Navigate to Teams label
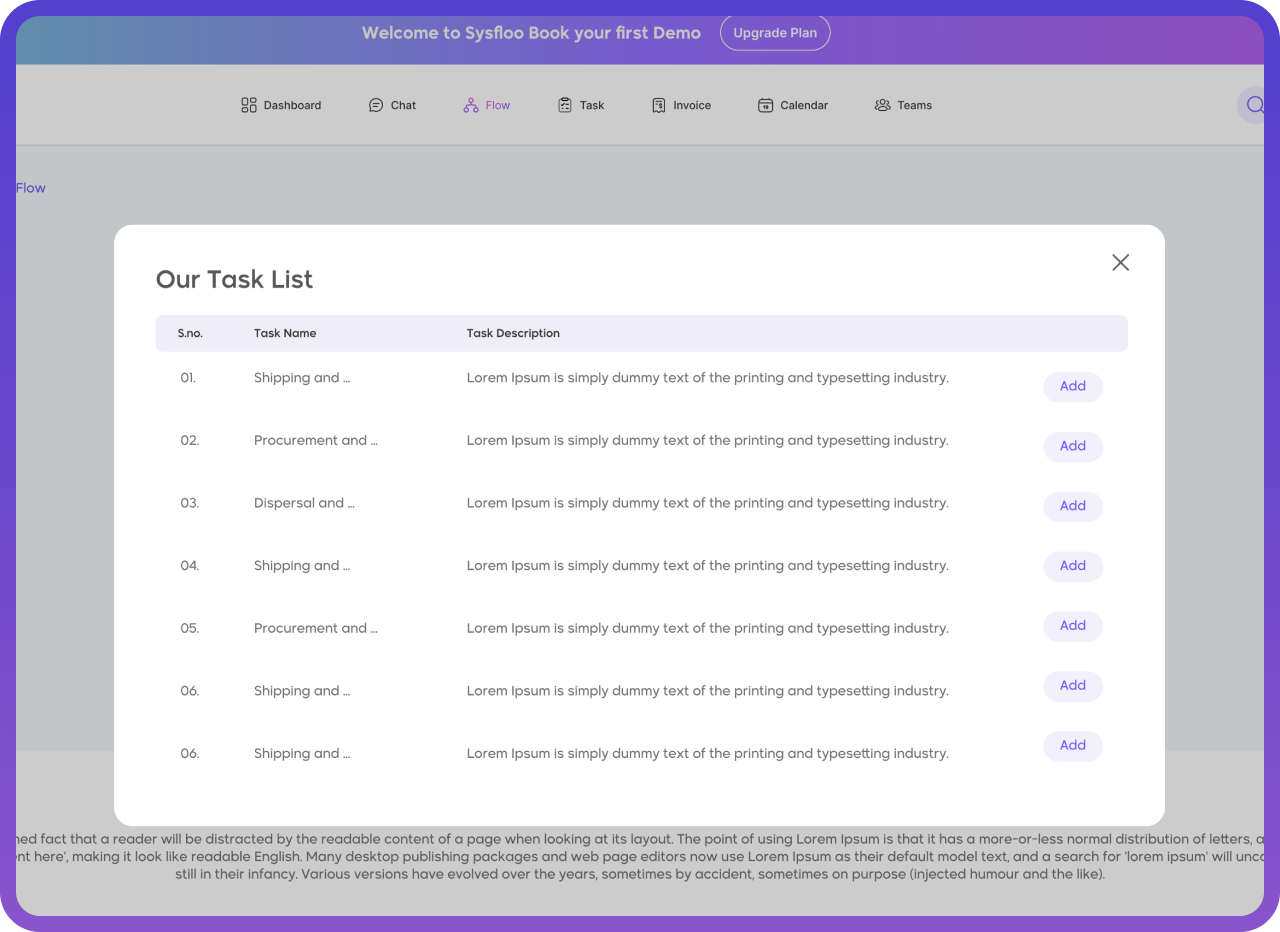Viewport: 1280px width, 932px height. click(915, 105)
